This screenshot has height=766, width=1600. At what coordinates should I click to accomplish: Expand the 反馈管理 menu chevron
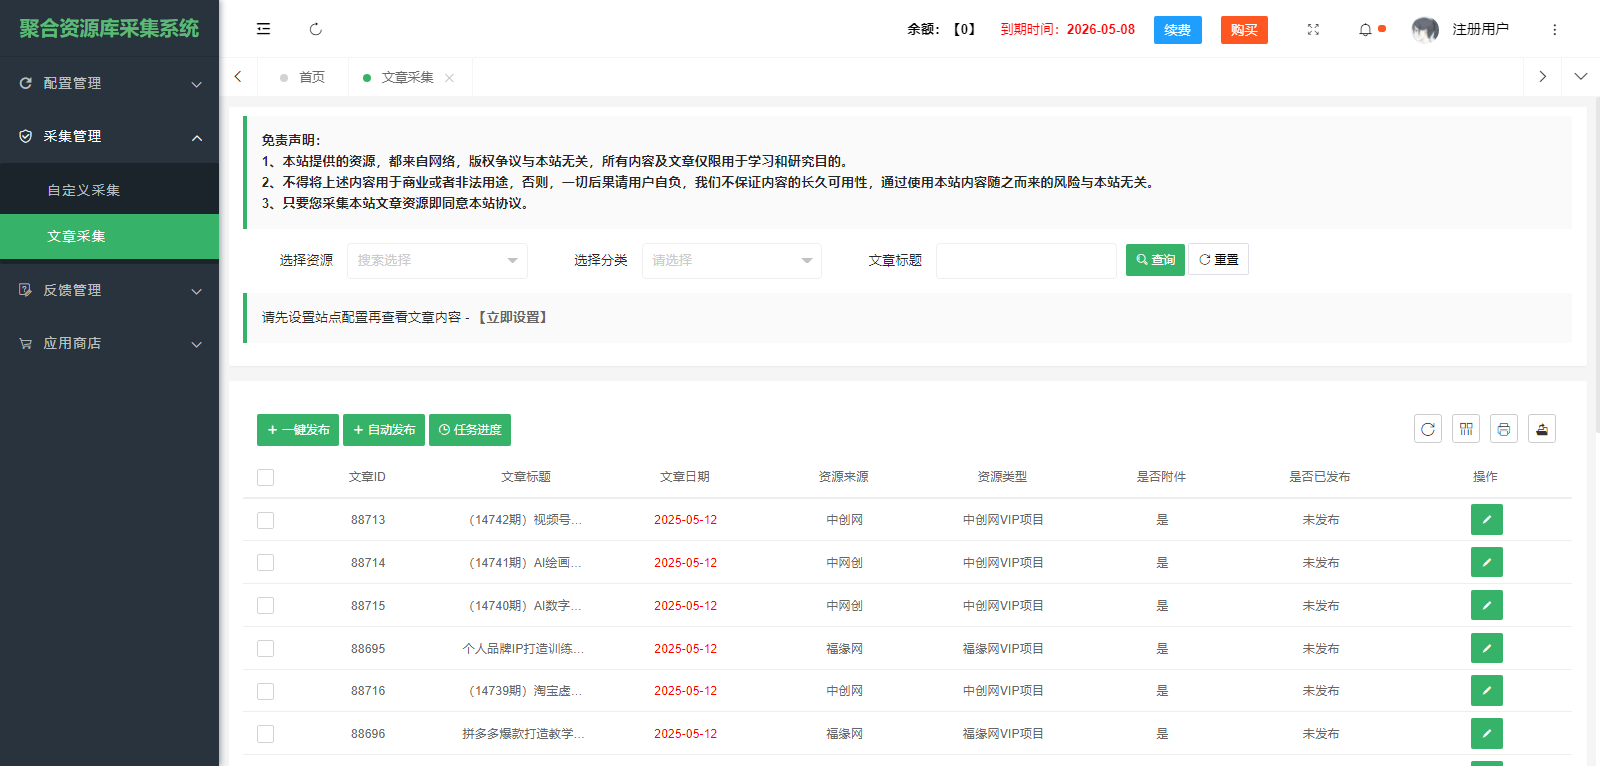(197, 291)
